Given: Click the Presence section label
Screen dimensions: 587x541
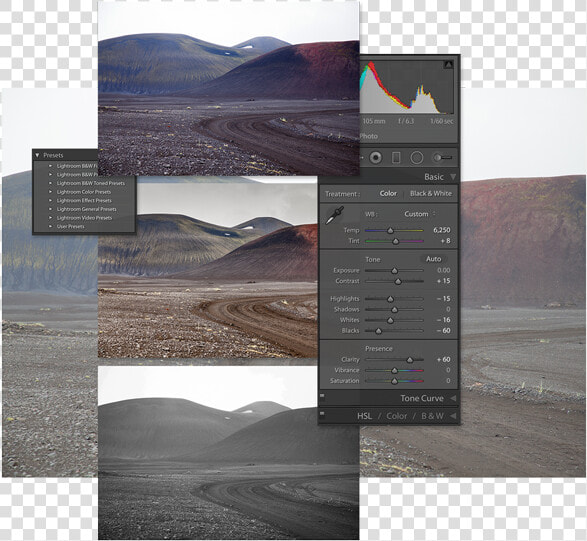Looking at the screenshot, I should coord(379,349).
